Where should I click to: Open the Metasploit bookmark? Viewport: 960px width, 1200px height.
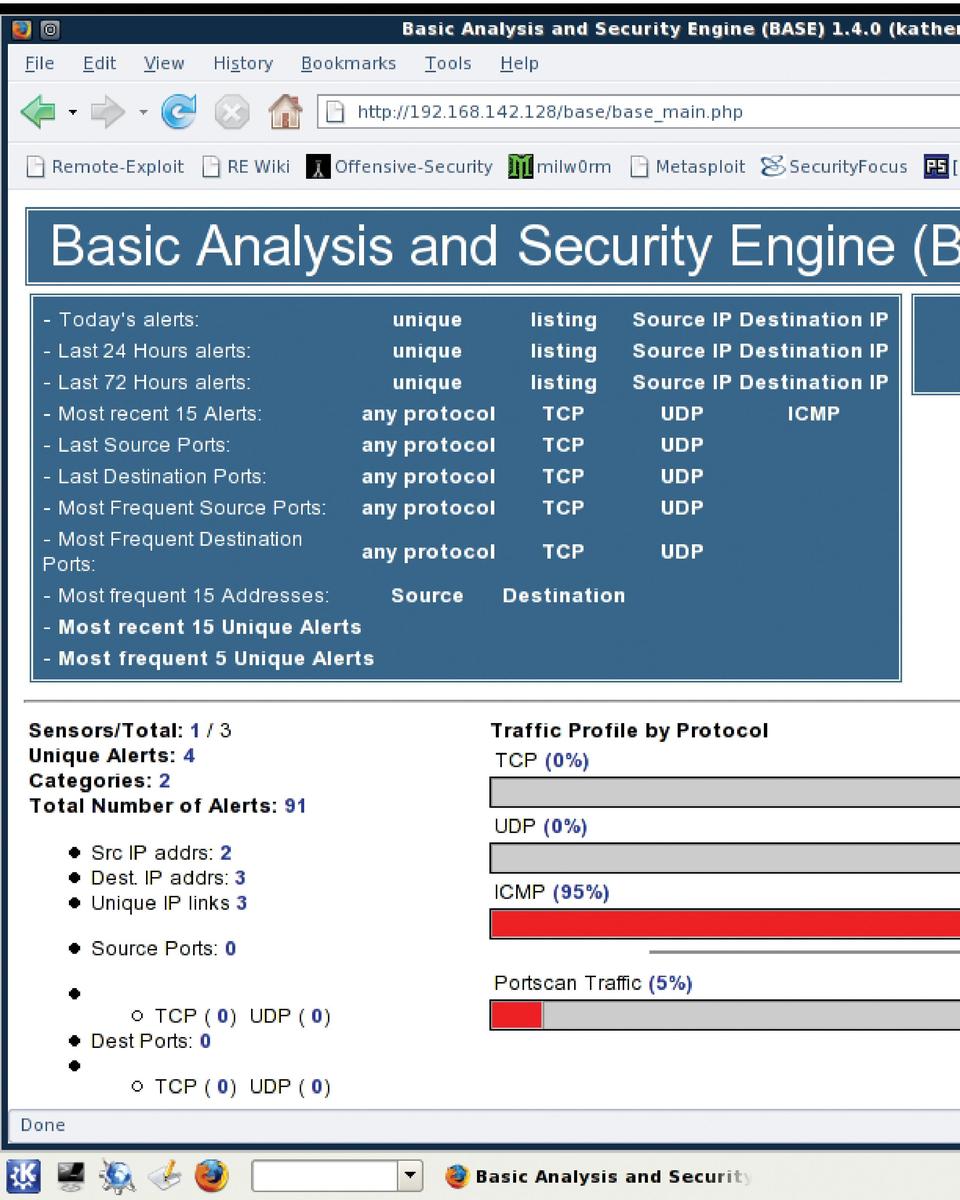click(x=688, y=167)
